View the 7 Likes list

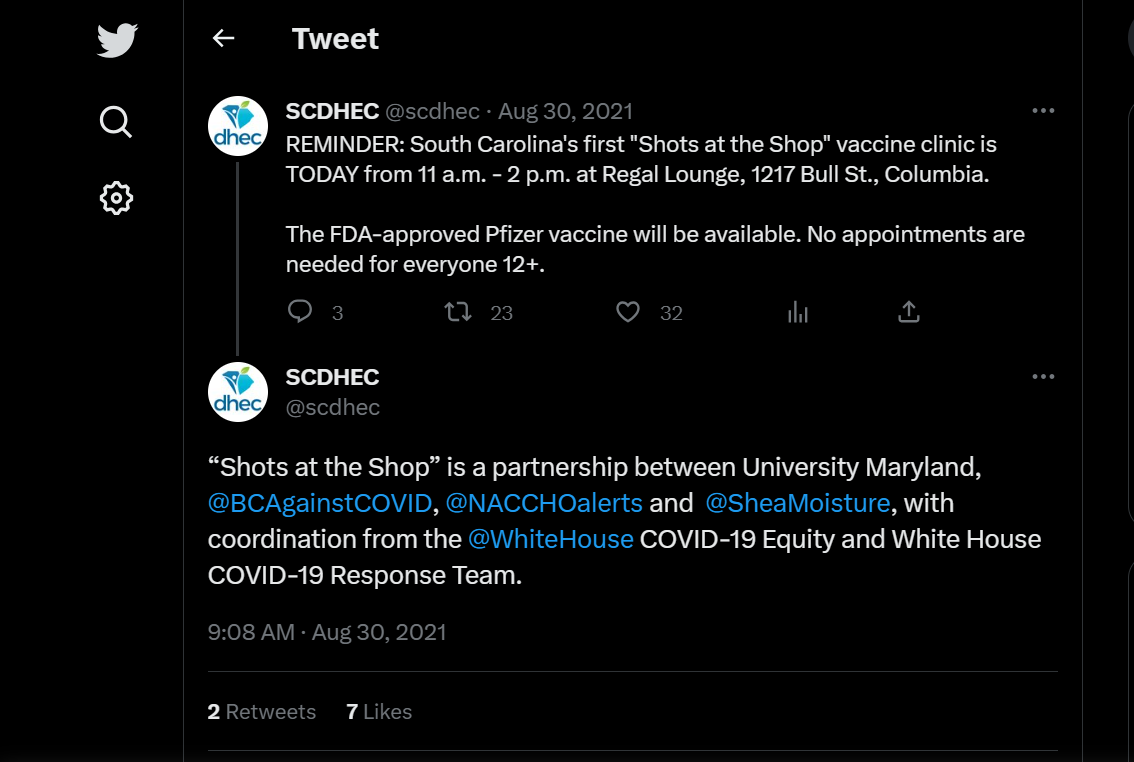click(379, 711)
